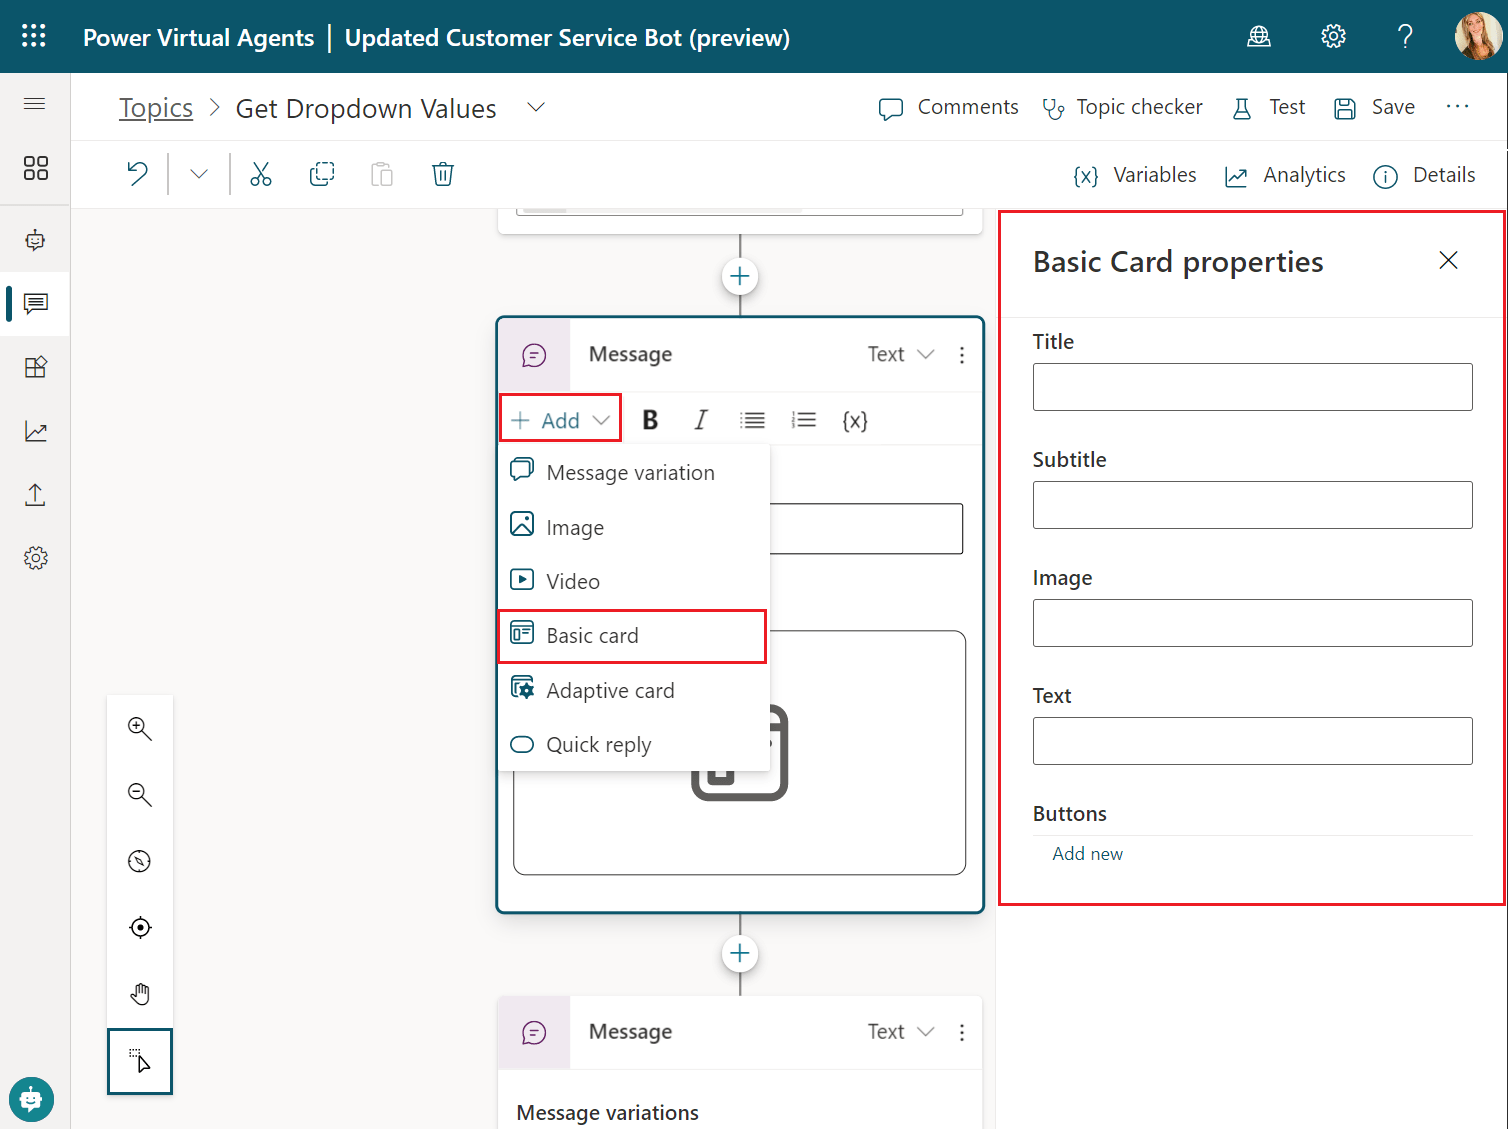Screen dimensions: 1508x1129
Task: Click the plus node above first Message
Action: tap(740, 276)
